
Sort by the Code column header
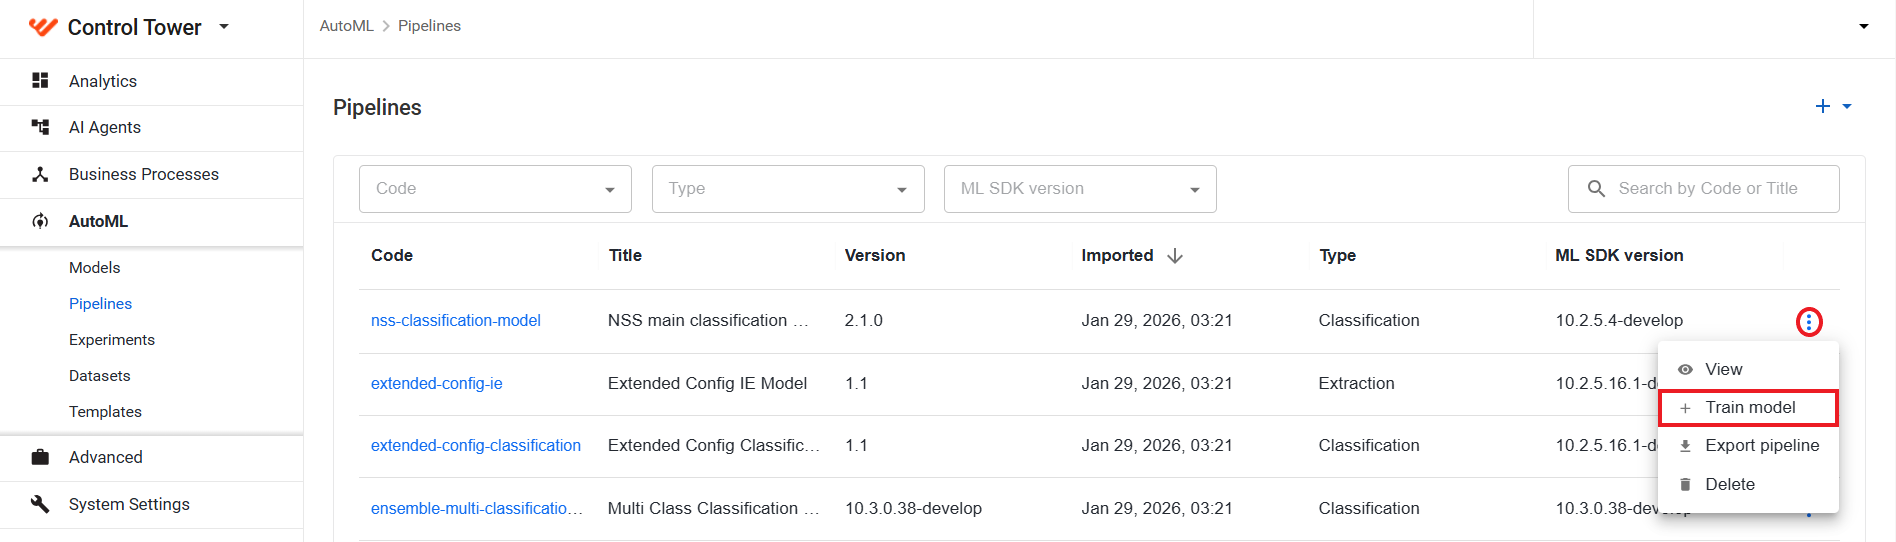coord(392,255)
